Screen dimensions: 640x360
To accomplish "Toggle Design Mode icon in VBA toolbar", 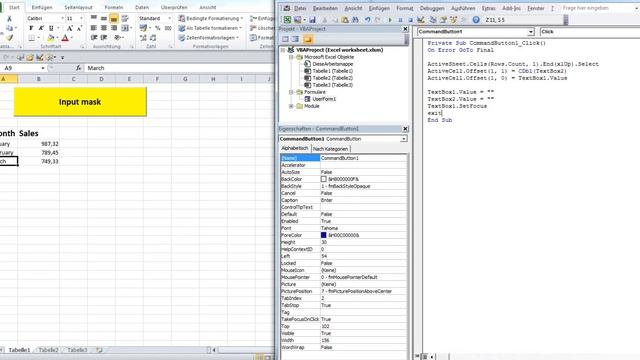I will (x=421, y=20).
